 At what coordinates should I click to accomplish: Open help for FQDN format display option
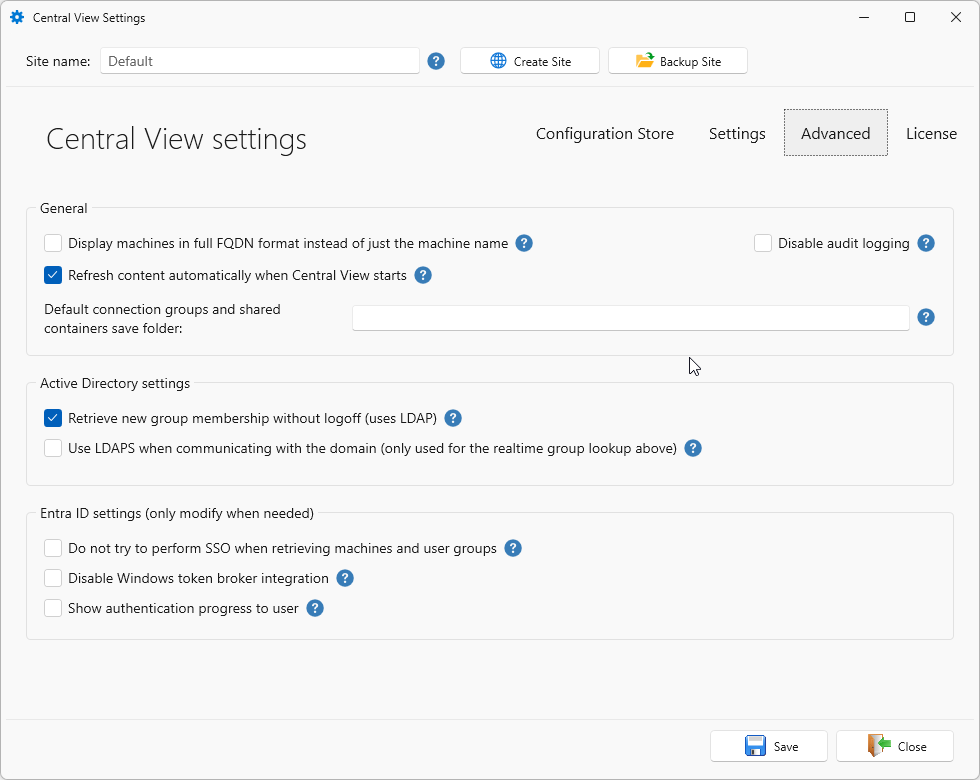pyautogui.click(x=524, y=243)
